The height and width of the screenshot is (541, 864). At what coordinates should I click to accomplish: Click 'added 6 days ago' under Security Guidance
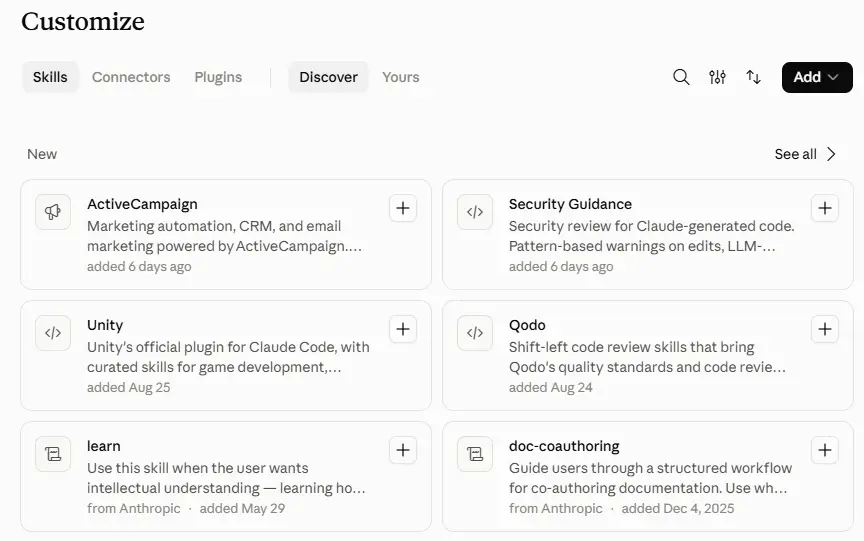tap(561, 267)
